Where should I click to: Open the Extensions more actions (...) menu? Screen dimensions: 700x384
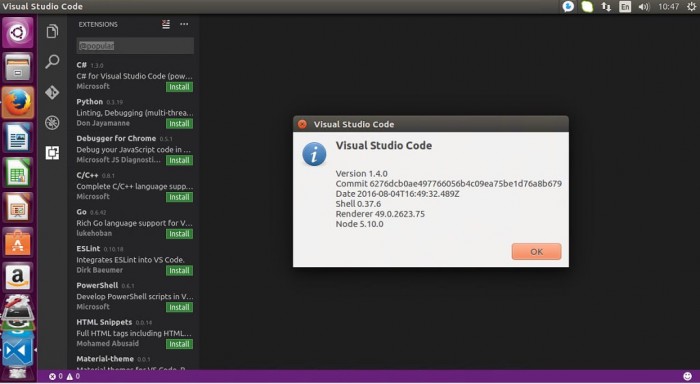pyautogui.click(x=184, y=24)
